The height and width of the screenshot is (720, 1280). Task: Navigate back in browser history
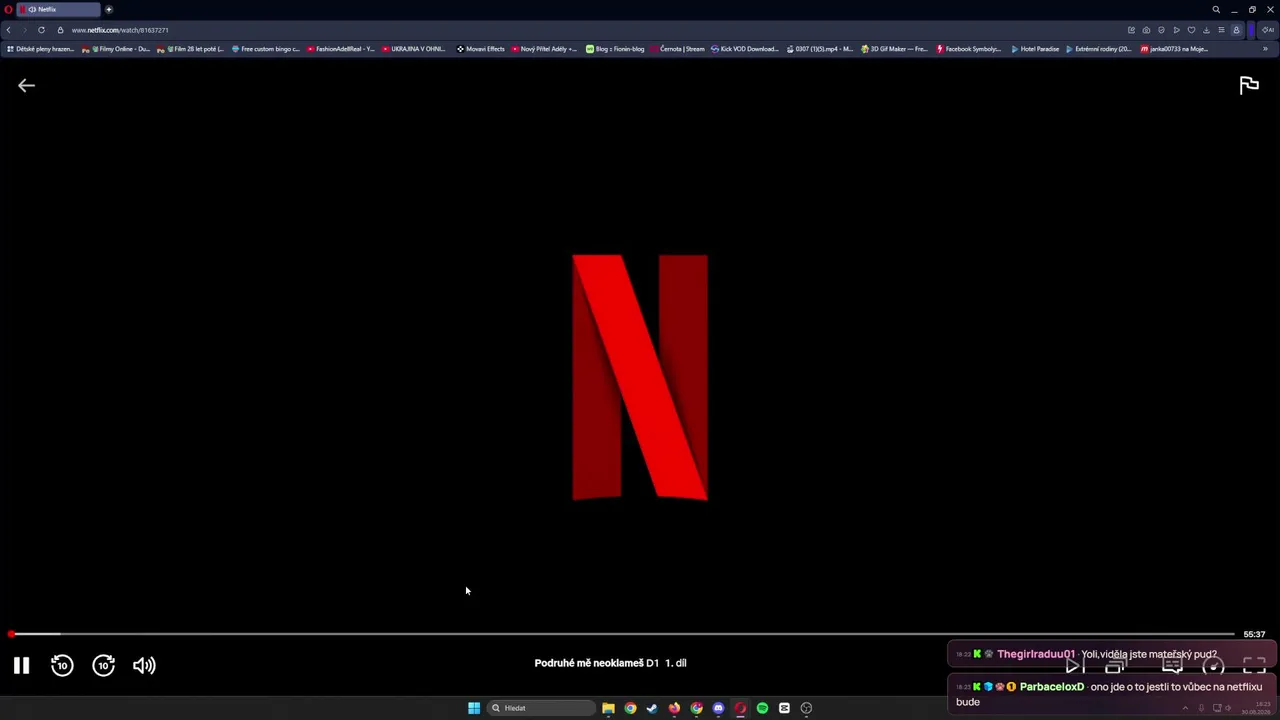9,30
